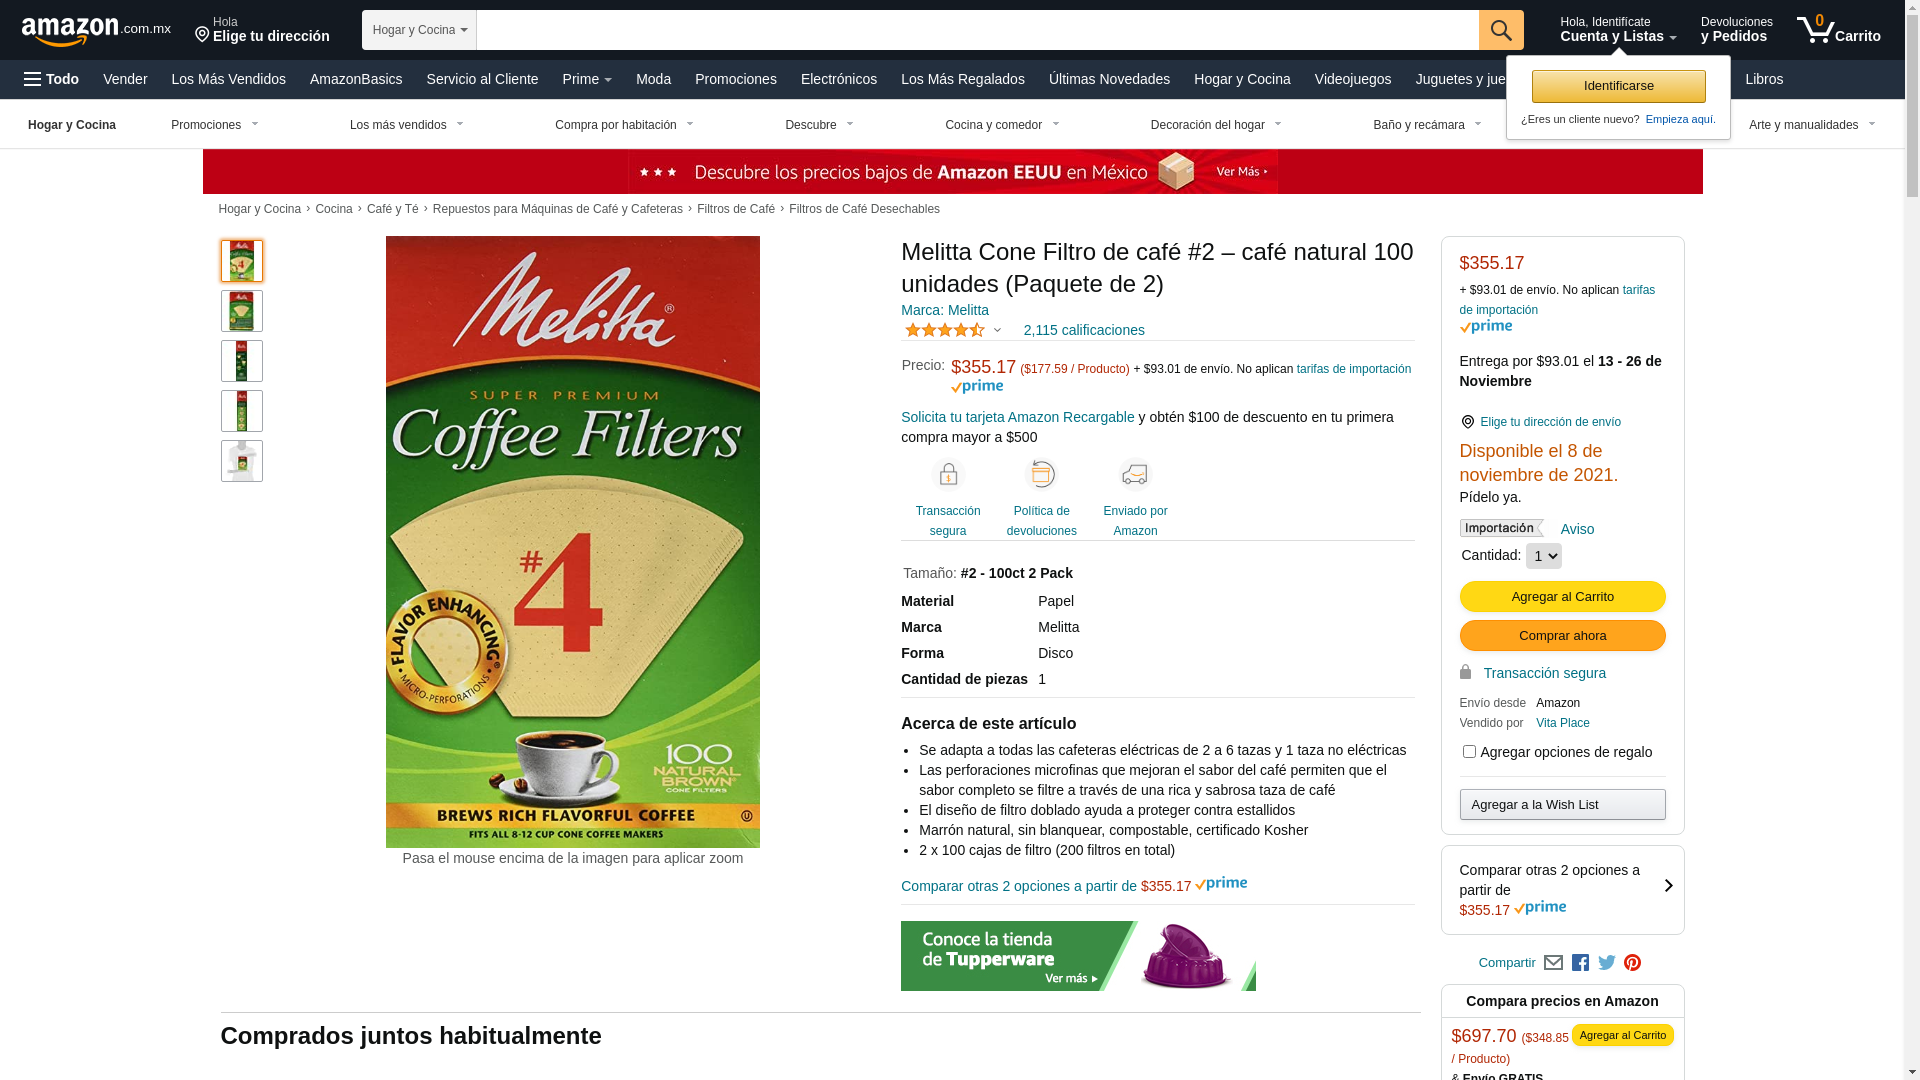The image size is (1920, 1080).
Task: Expand the star rating breakdown arrow
Action: point(997,330)
